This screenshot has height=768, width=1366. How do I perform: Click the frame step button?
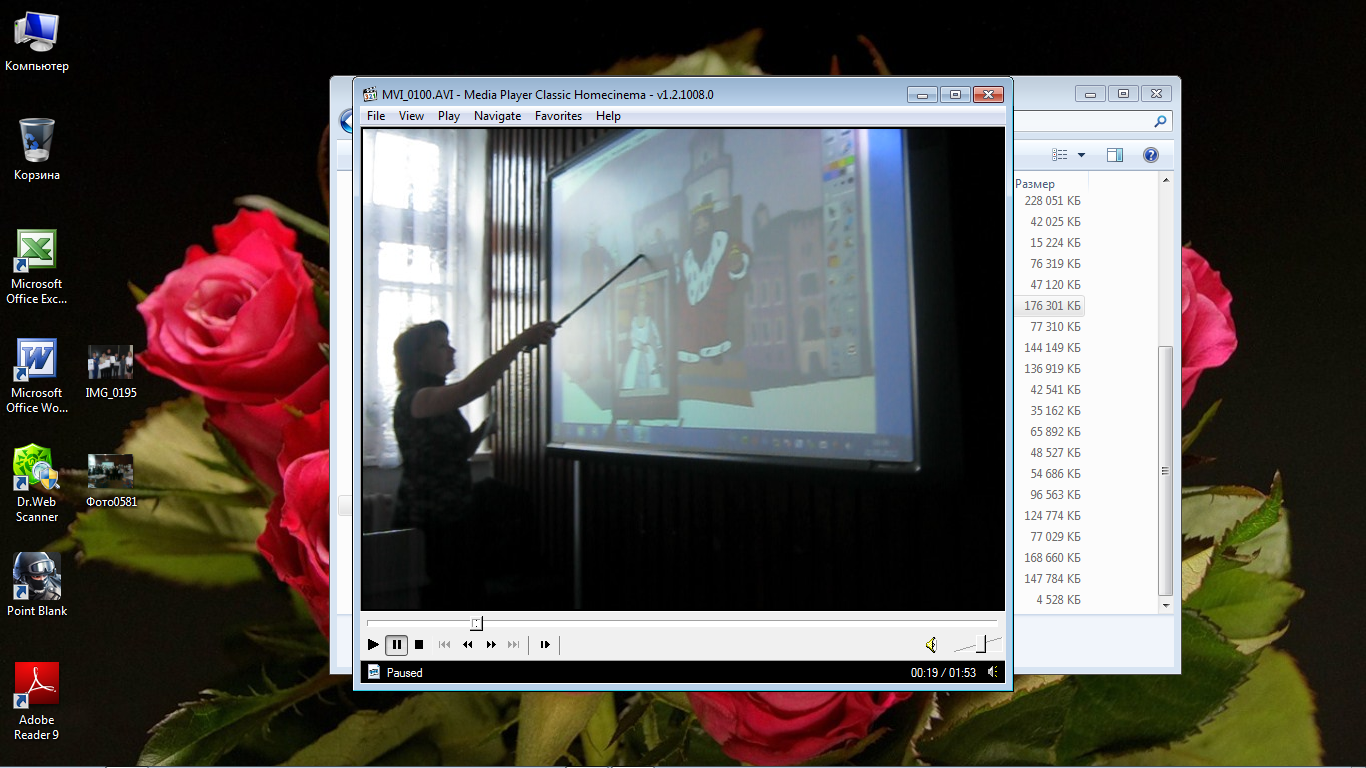545,645
